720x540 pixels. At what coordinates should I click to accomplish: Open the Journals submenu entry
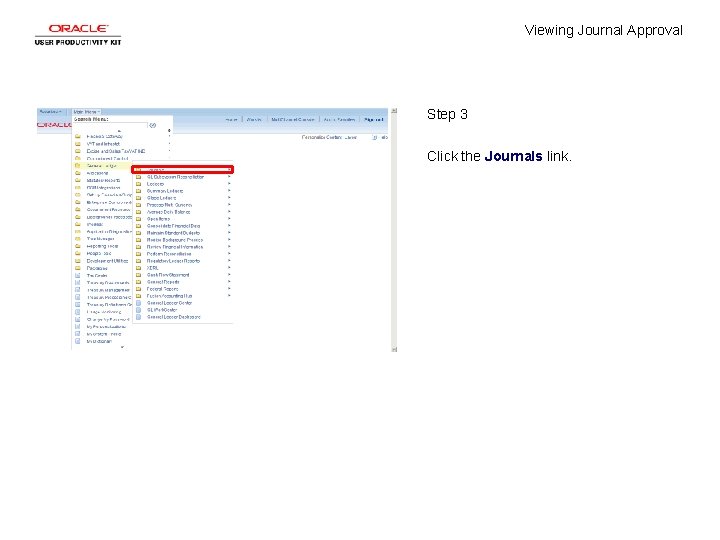(x=183, y=170)
